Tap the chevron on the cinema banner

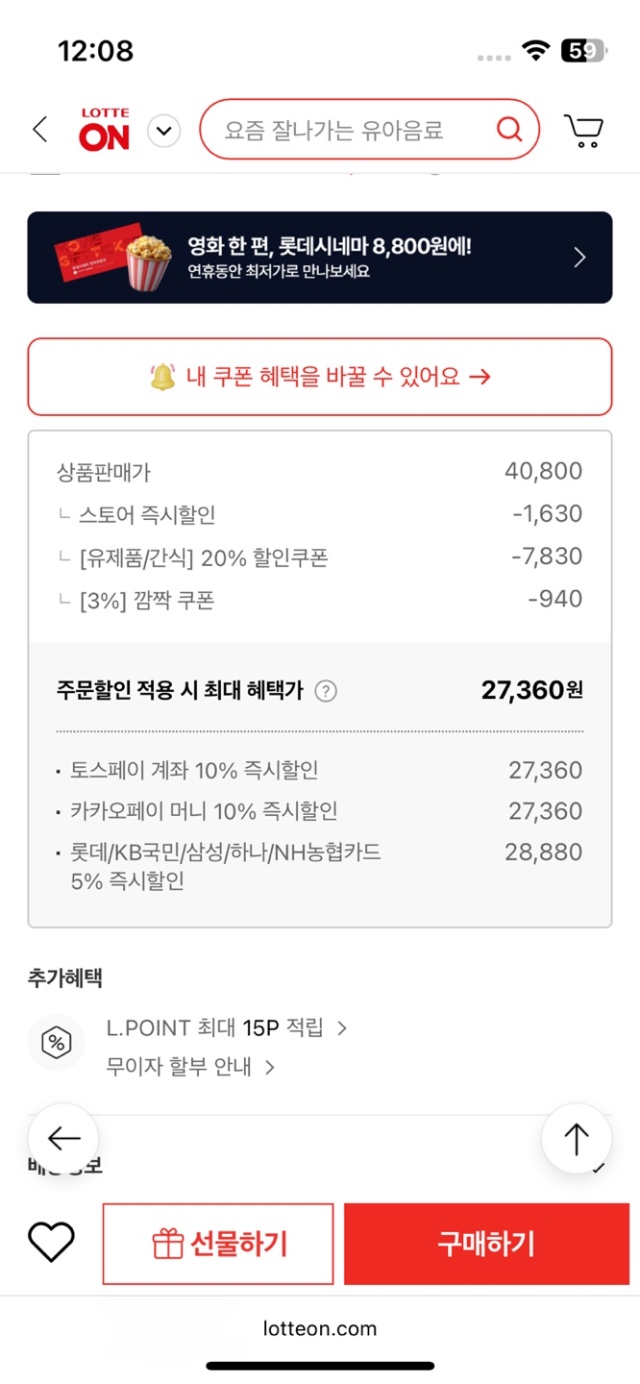(580, 257)
